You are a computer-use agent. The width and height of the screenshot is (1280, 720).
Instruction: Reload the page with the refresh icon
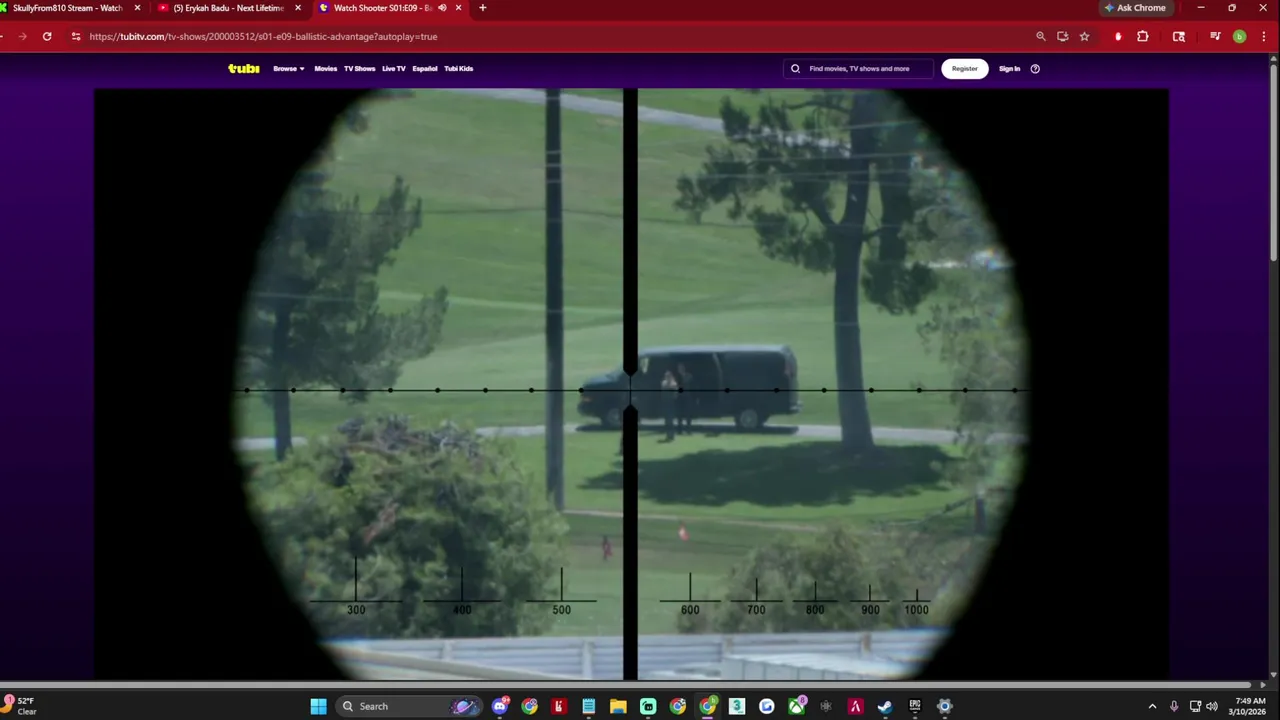click(x=47, y=36)
